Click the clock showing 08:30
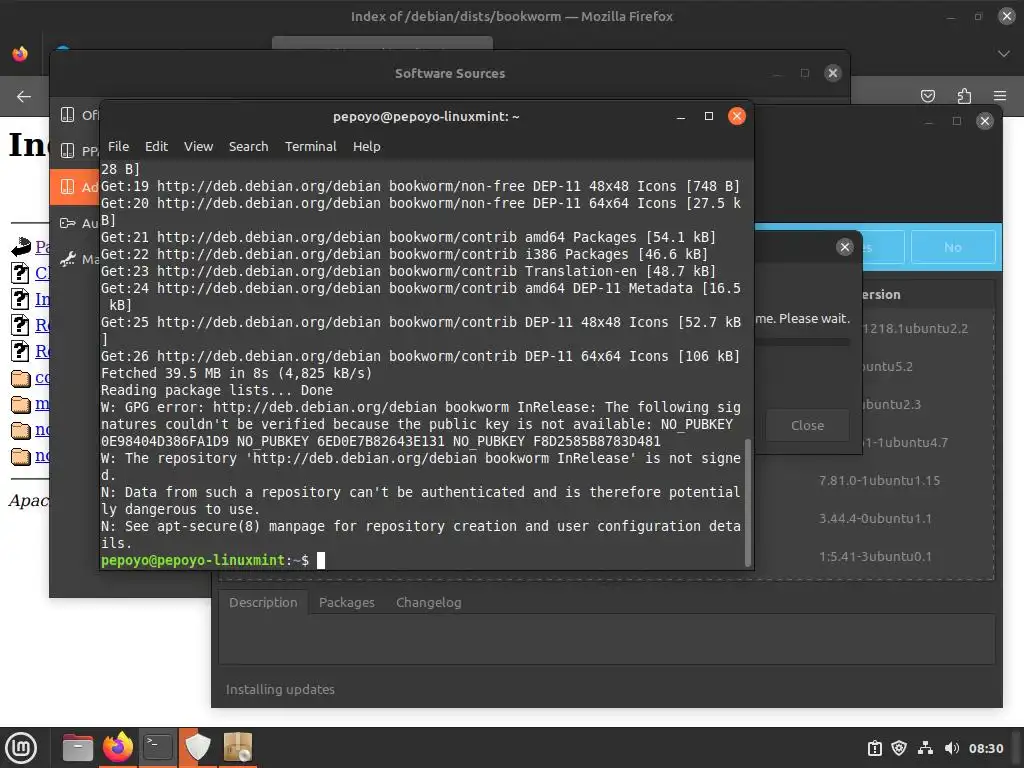 pos(985,748)
